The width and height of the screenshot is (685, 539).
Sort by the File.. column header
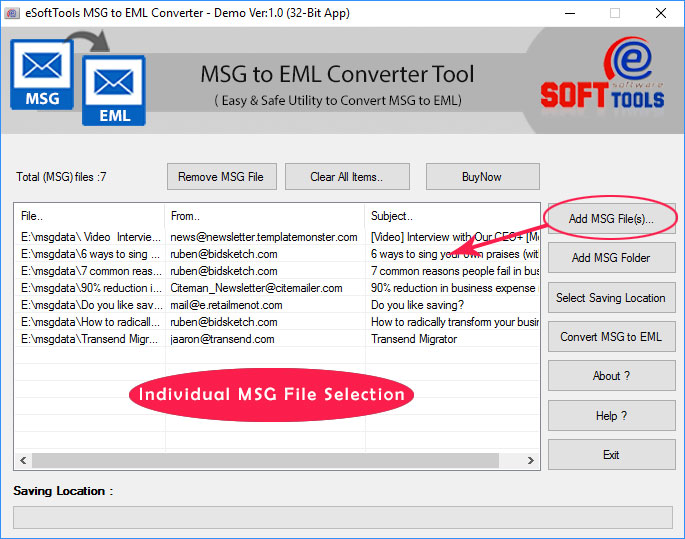[90, 216]
